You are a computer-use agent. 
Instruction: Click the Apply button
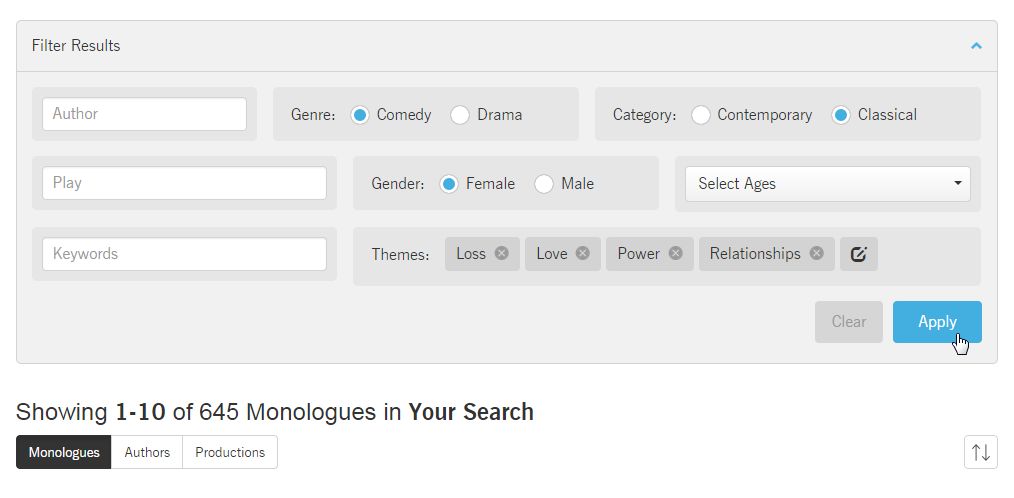tap(937, 322)
